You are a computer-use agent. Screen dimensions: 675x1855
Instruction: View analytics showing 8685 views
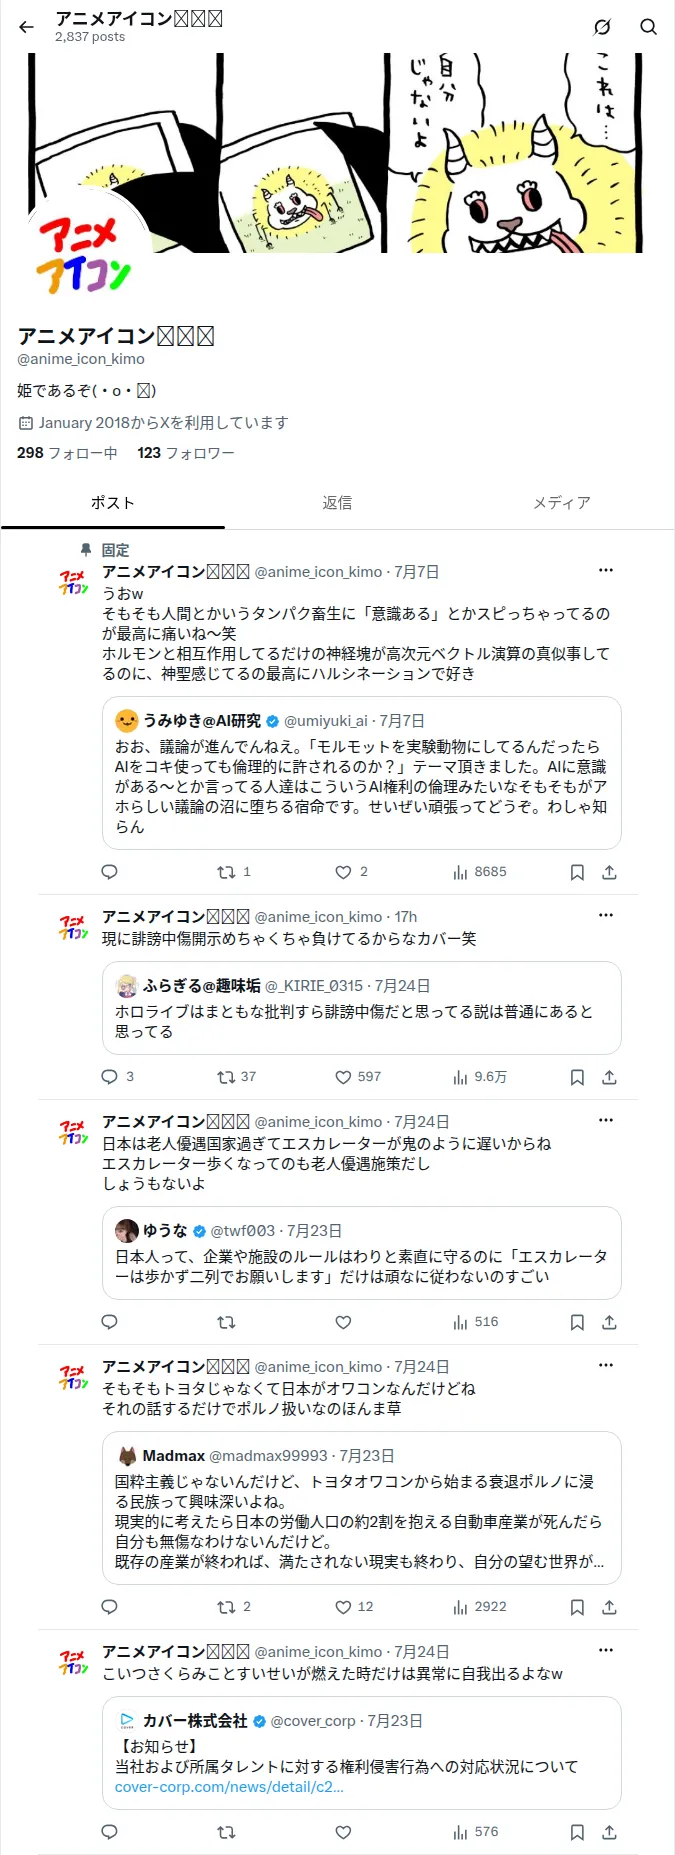click(x=480, y=872)
